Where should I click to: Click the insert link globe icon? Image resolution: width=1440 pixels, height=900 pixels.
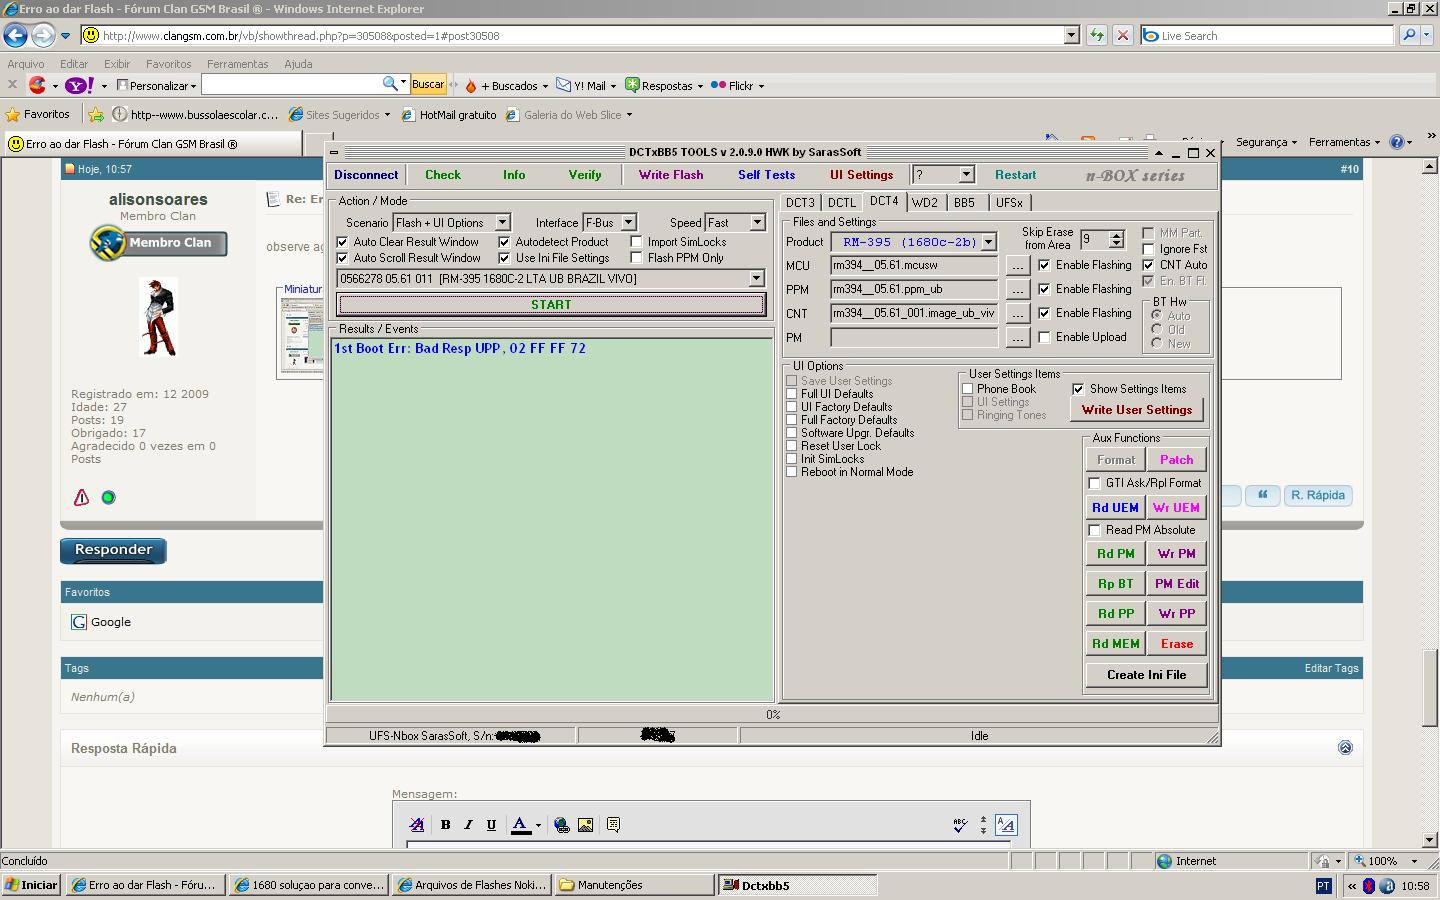[x=562, y=825]
